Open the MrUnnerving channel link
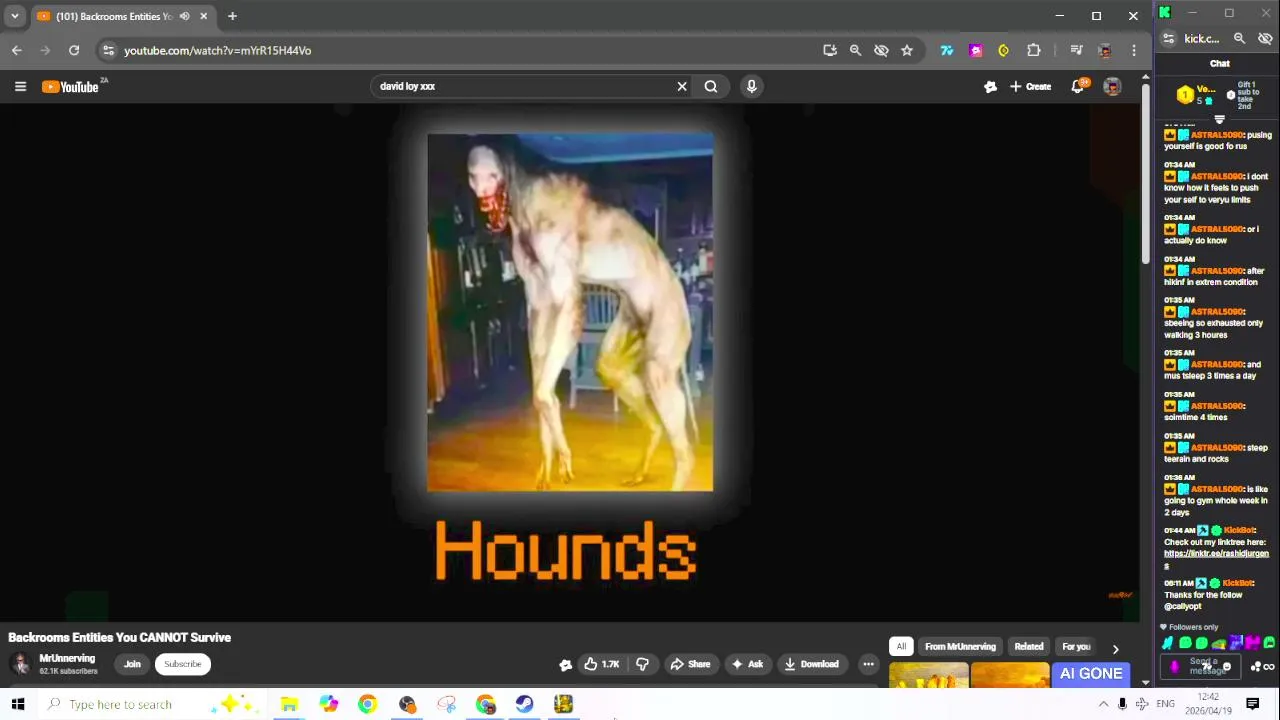 [x=67, y=658]
